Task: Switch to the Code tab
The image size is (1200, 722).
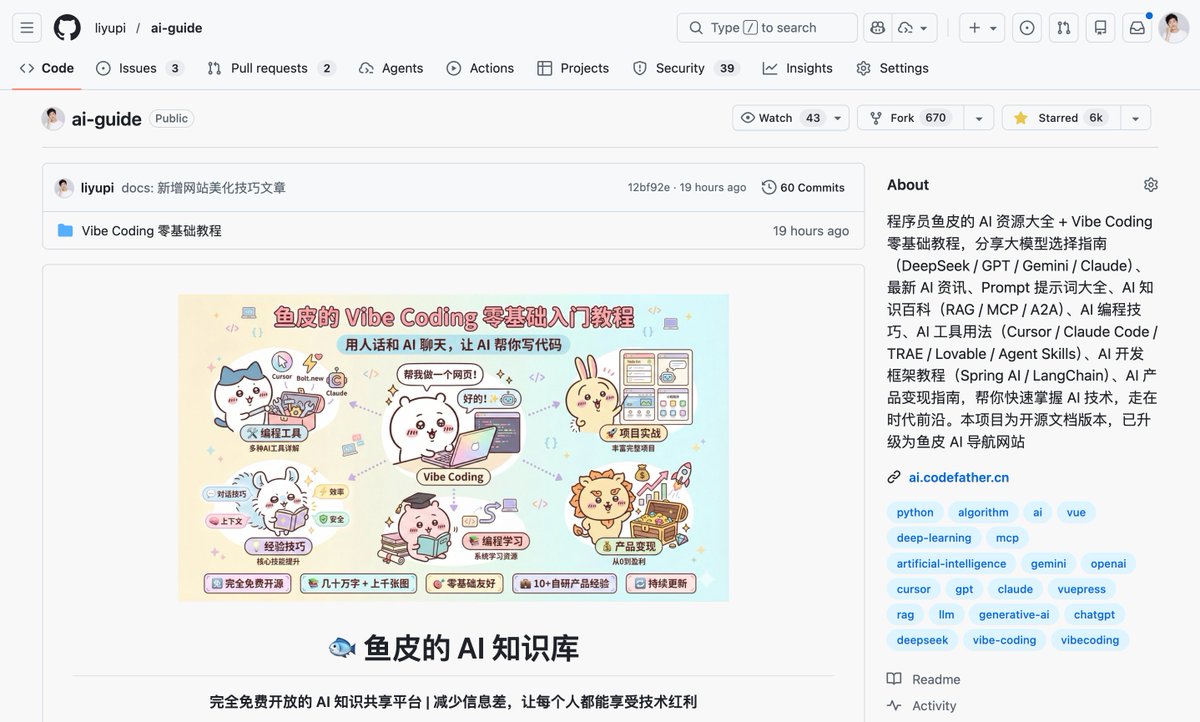Action: tap(47, 68)
